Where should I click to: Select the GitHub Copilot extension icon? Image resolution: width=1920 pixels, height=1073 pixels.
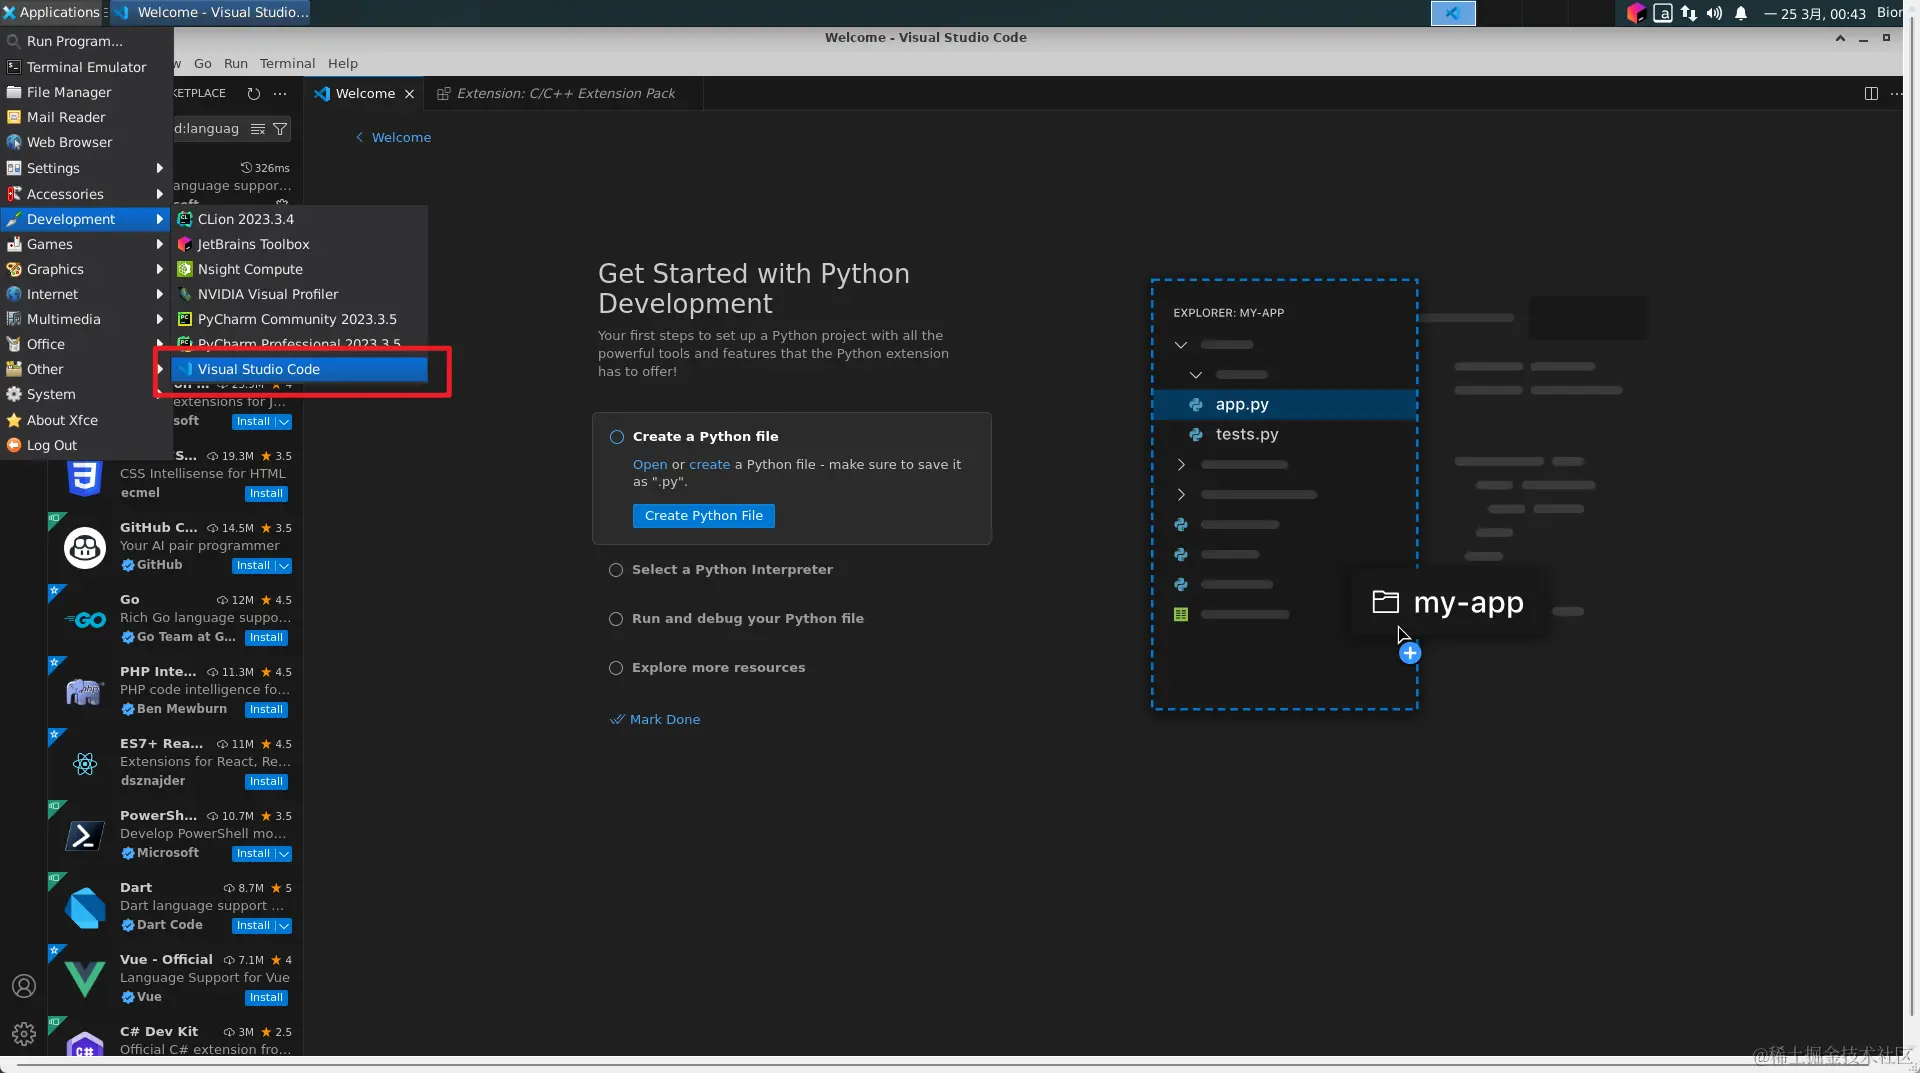85,548
